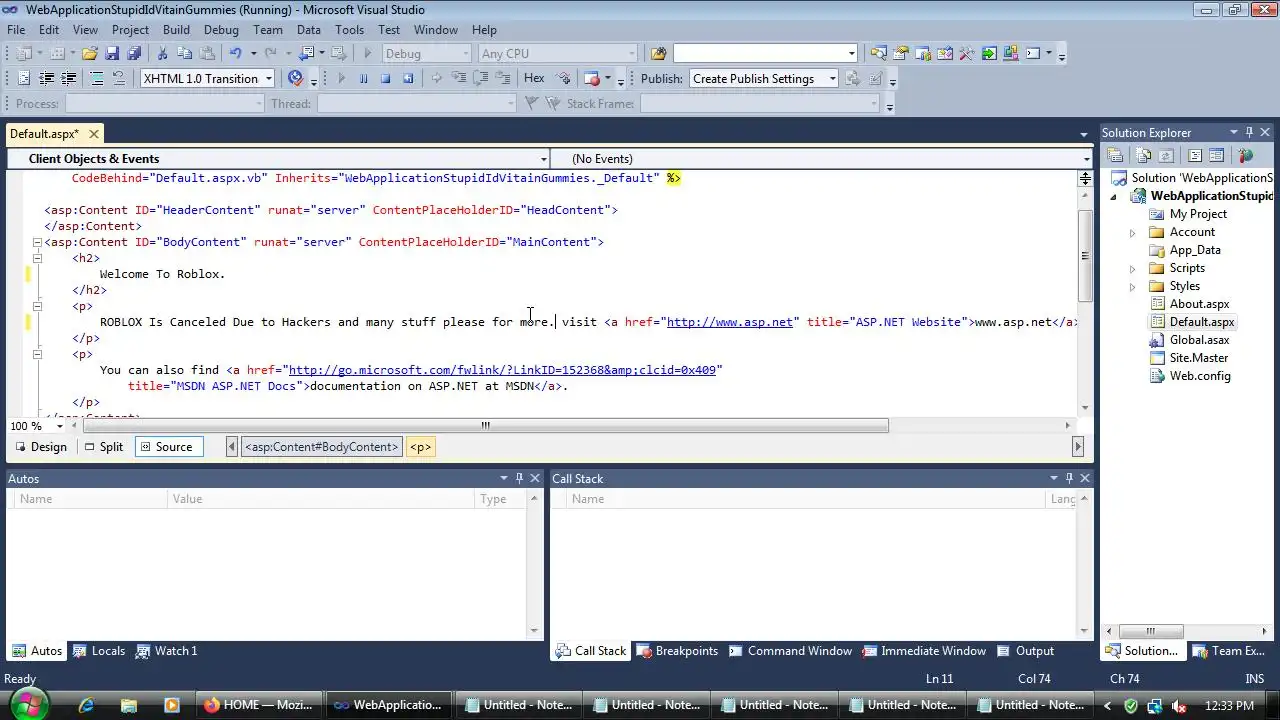This screenshot has width=1280, height=720.
Task: Open the Toolbox via the hammer and wrench icon
Action: click(x=966, y=53)
